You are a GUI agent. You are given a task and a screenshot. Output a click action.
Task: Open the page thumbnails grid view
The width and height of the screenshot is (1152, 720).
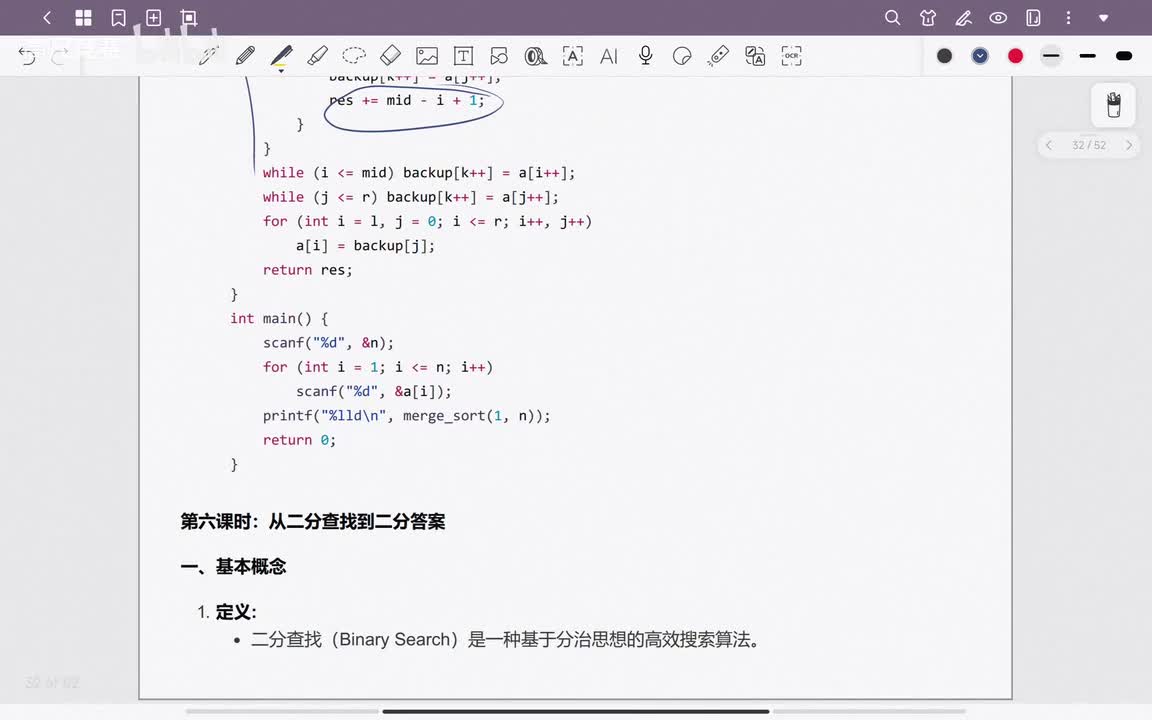83,18
